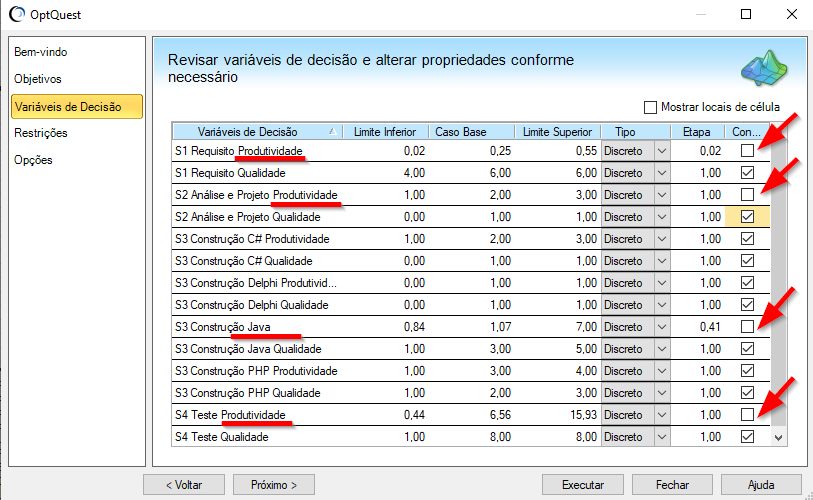
Task: Open help with the Ajuda button
Action: click(761, 485)
